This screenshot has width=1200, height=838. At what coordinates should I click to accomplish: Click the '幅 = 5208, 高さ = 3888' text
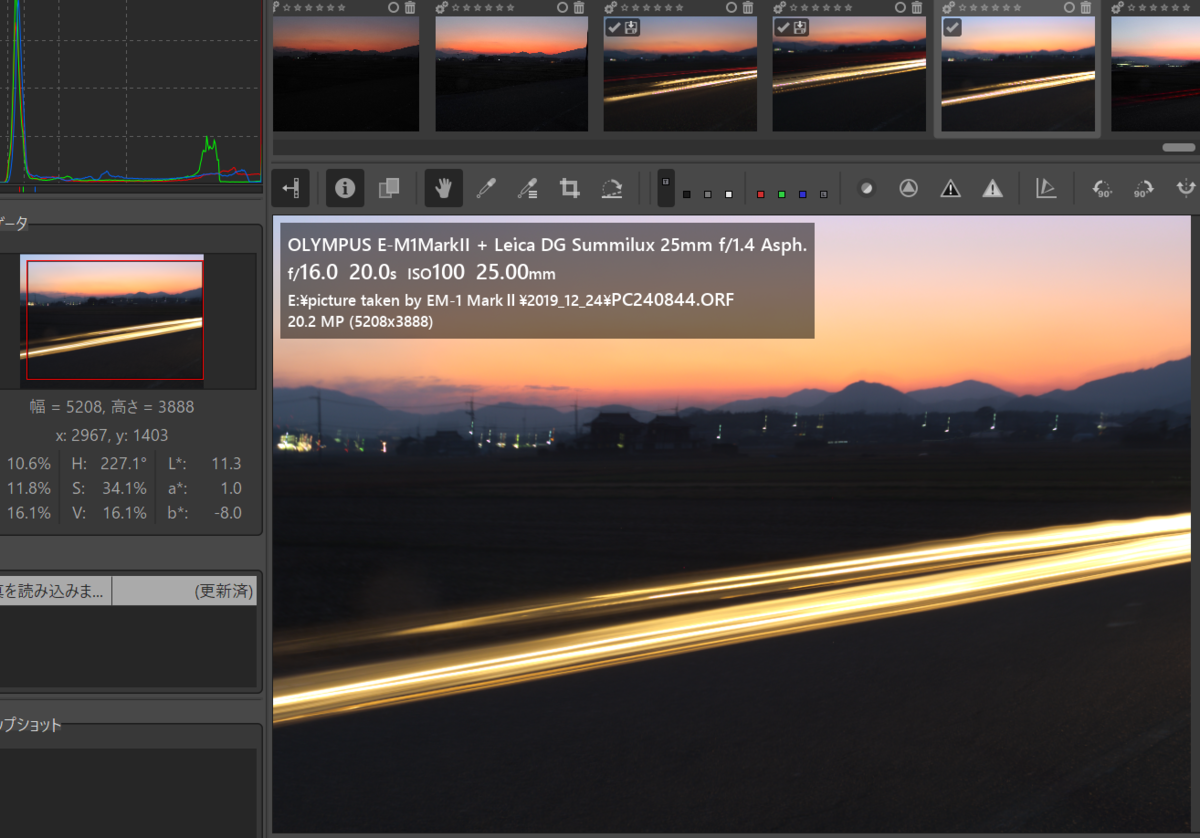pyautogui.click(x=111, y=407)
